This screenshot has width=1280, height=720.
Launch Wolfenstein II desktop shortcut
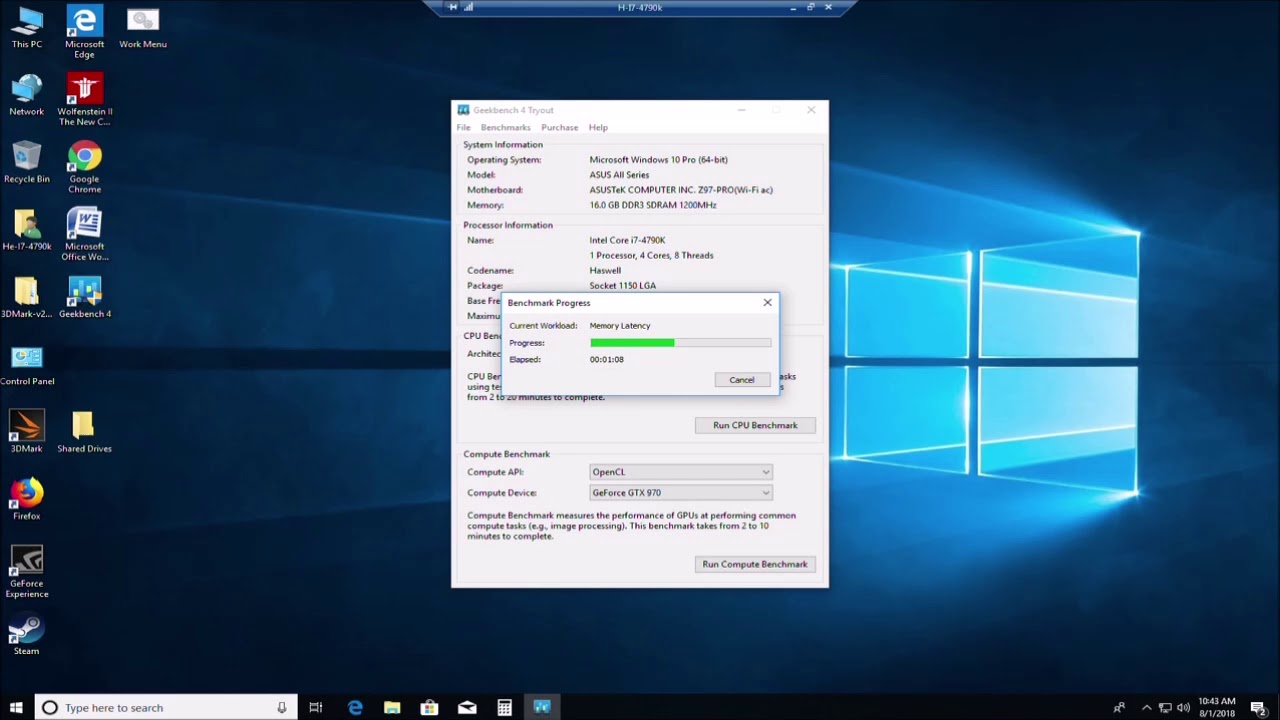click(x=84, y=100)
